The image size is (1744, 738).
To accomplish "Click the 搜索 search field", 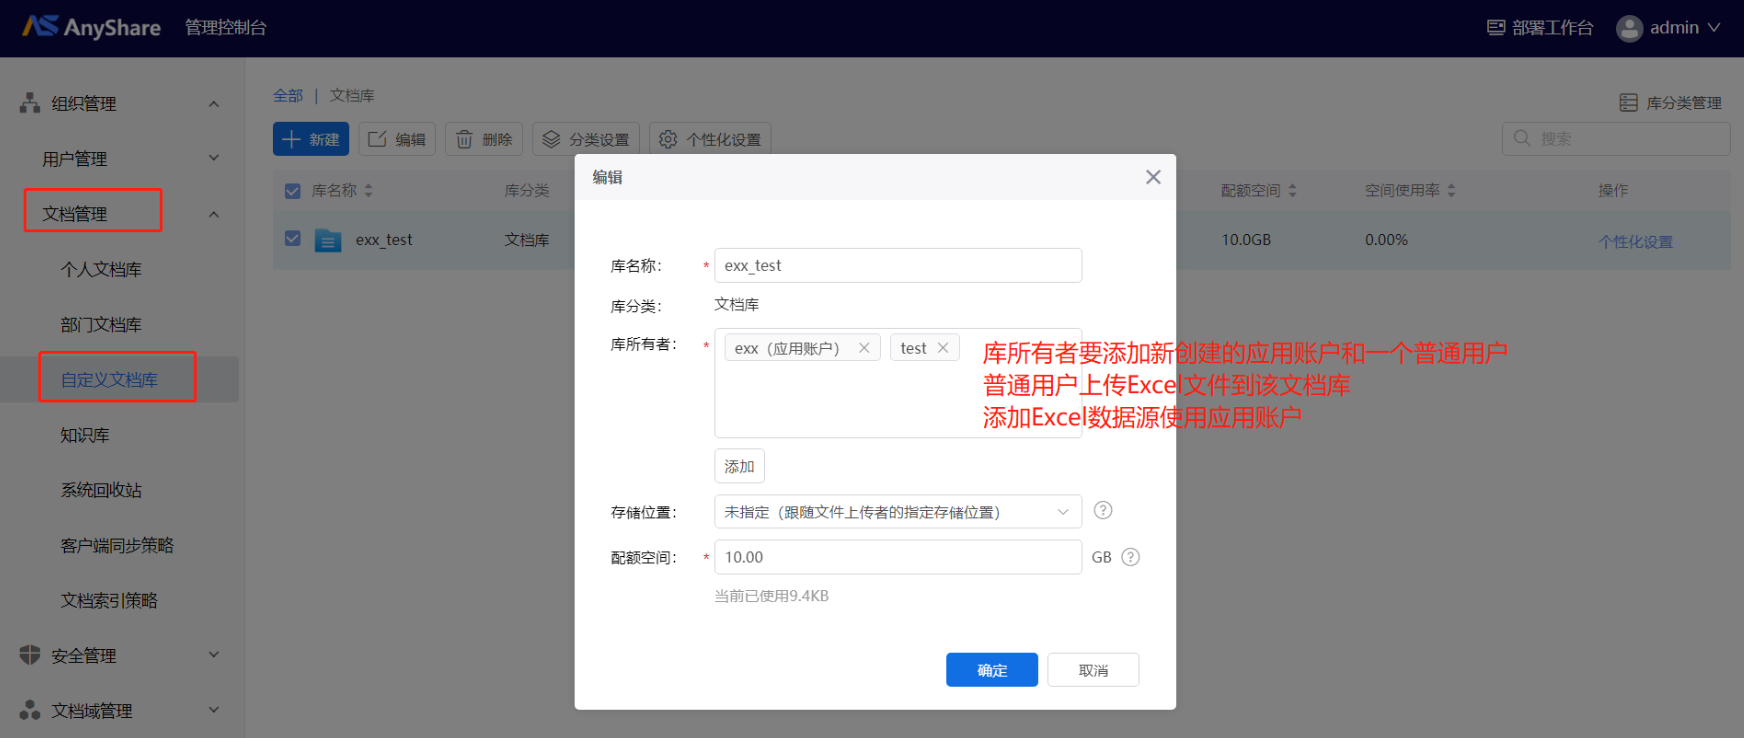I will tap(1616, 139).
